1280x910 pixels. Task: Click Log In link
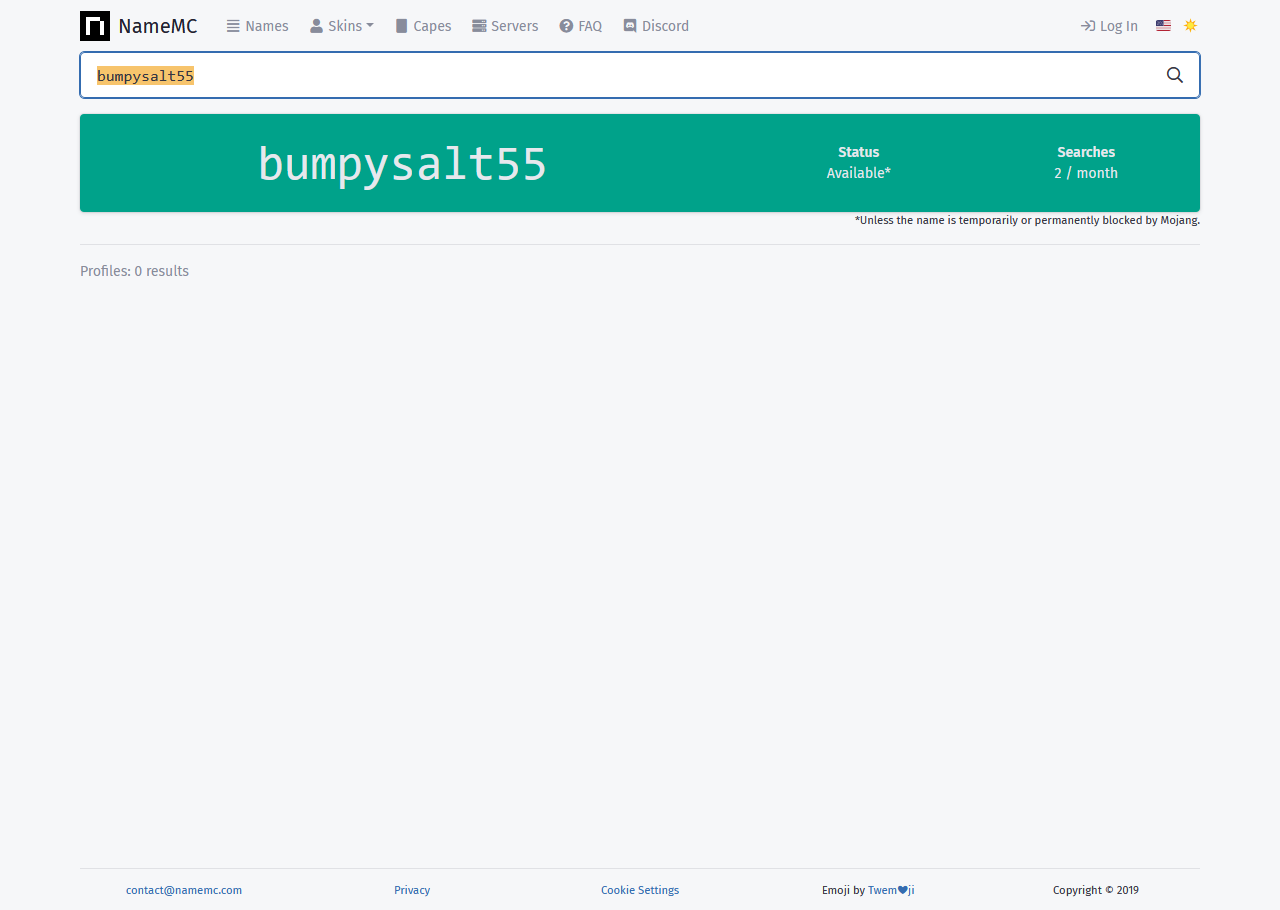[1109, 26]
